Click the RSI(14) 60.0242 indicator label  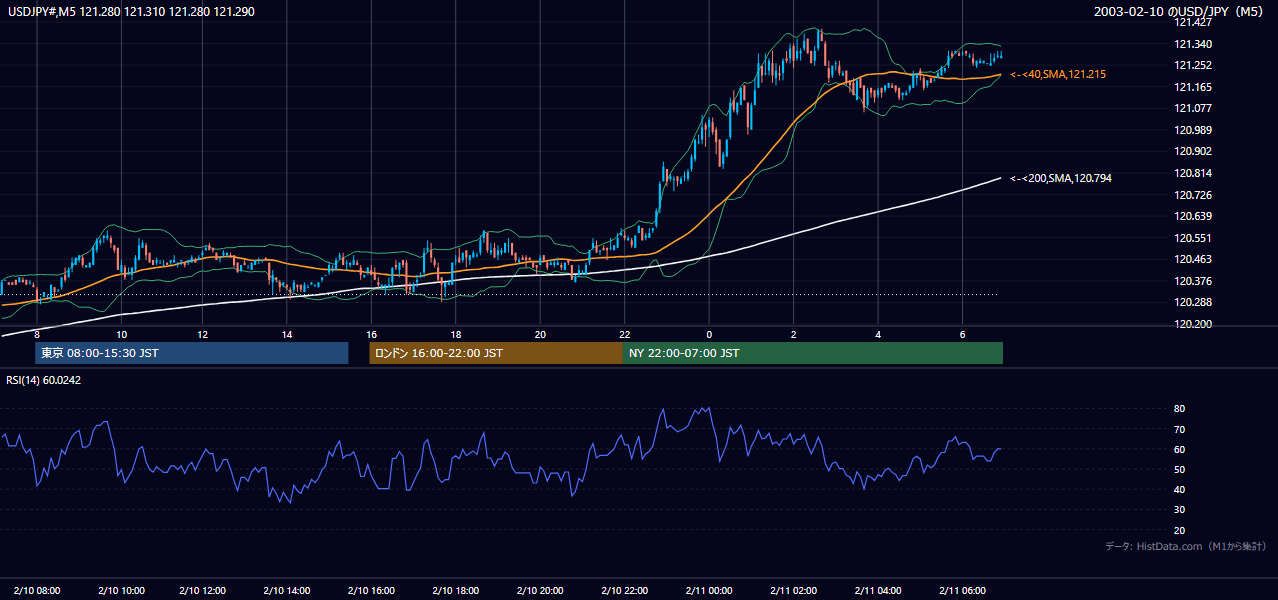pyautogui.click(x=44, y=380)
